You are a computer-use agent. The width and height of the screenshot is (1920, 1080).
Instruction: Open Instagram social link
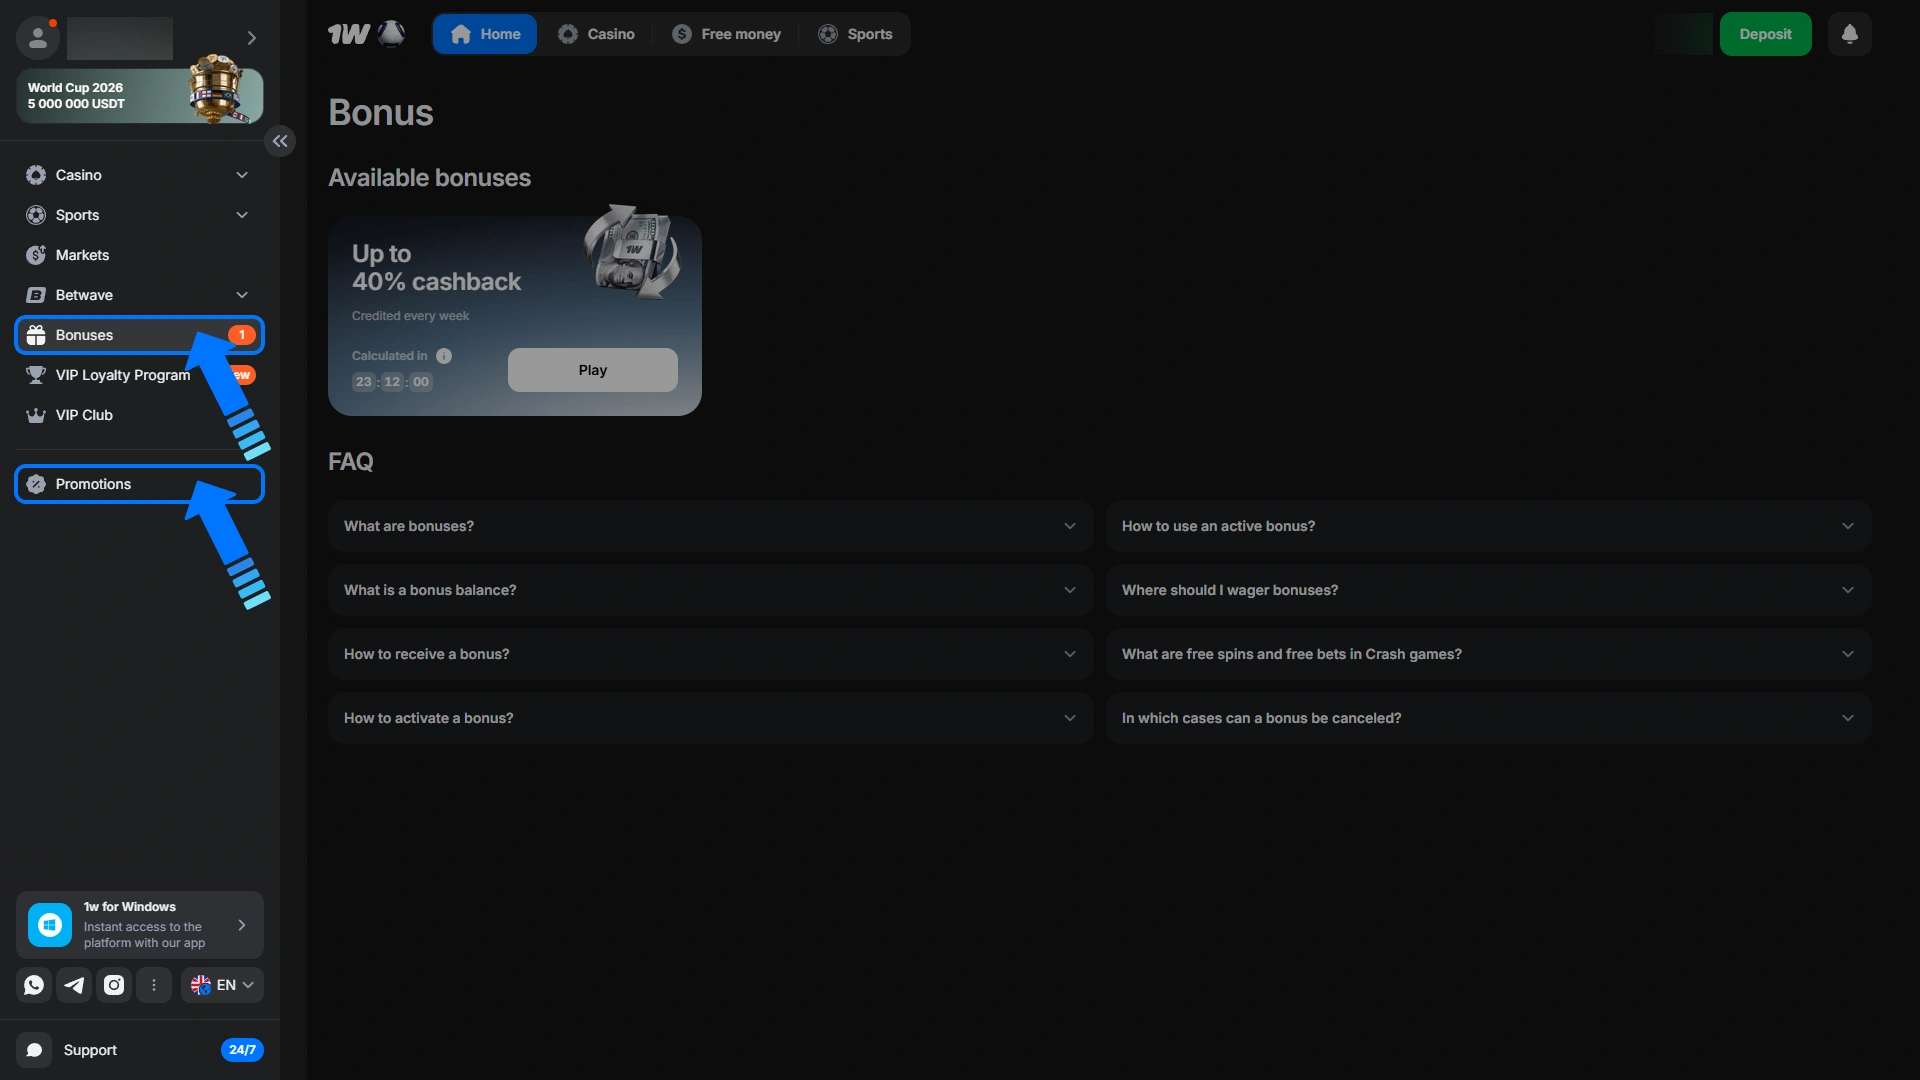(114, 985)
